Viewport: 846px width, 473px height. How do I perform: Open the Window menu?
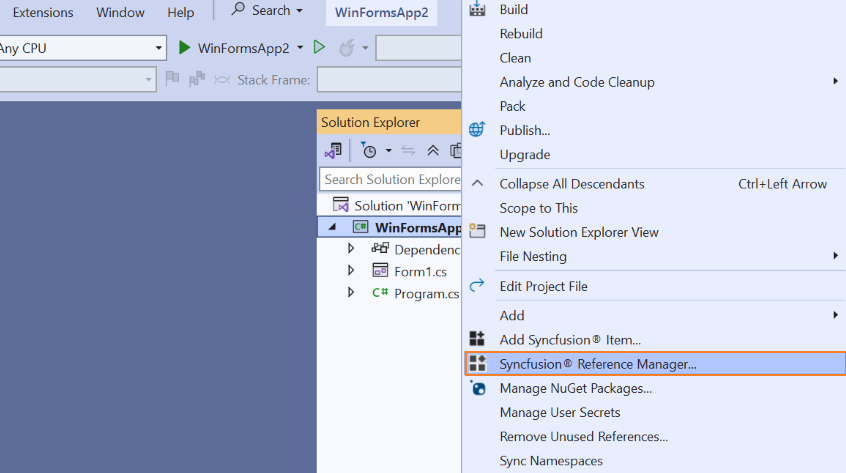coord(120,12)
